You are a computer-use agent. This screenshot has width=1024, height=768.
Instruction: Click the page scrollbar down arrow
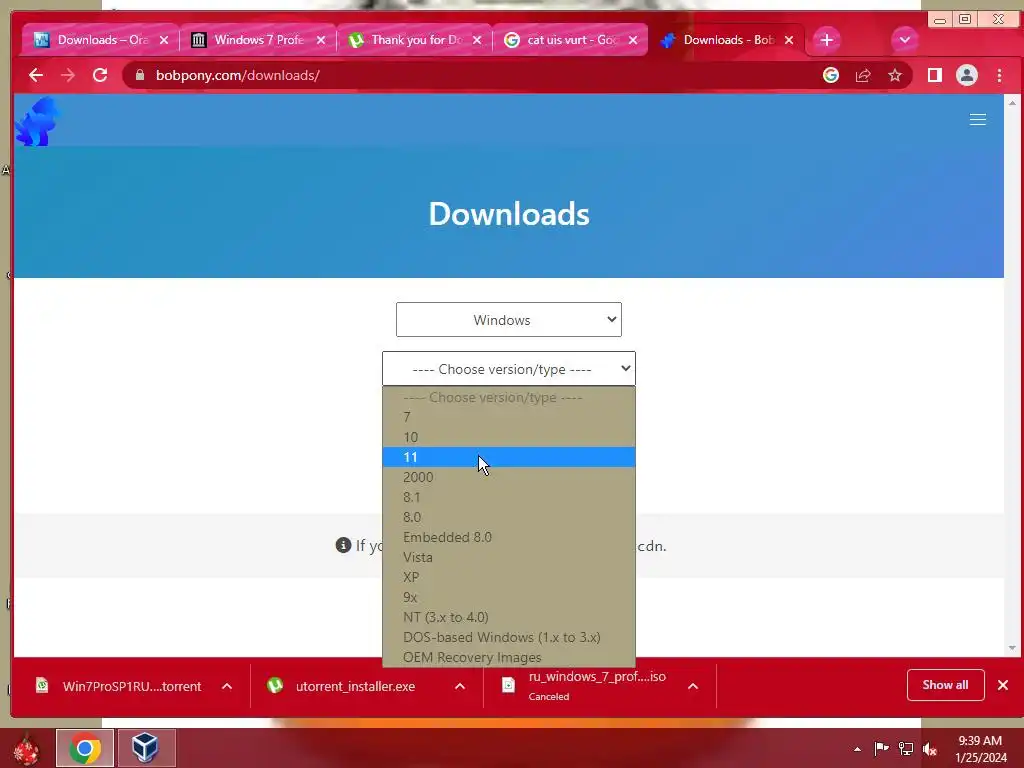click(1012, 648)
